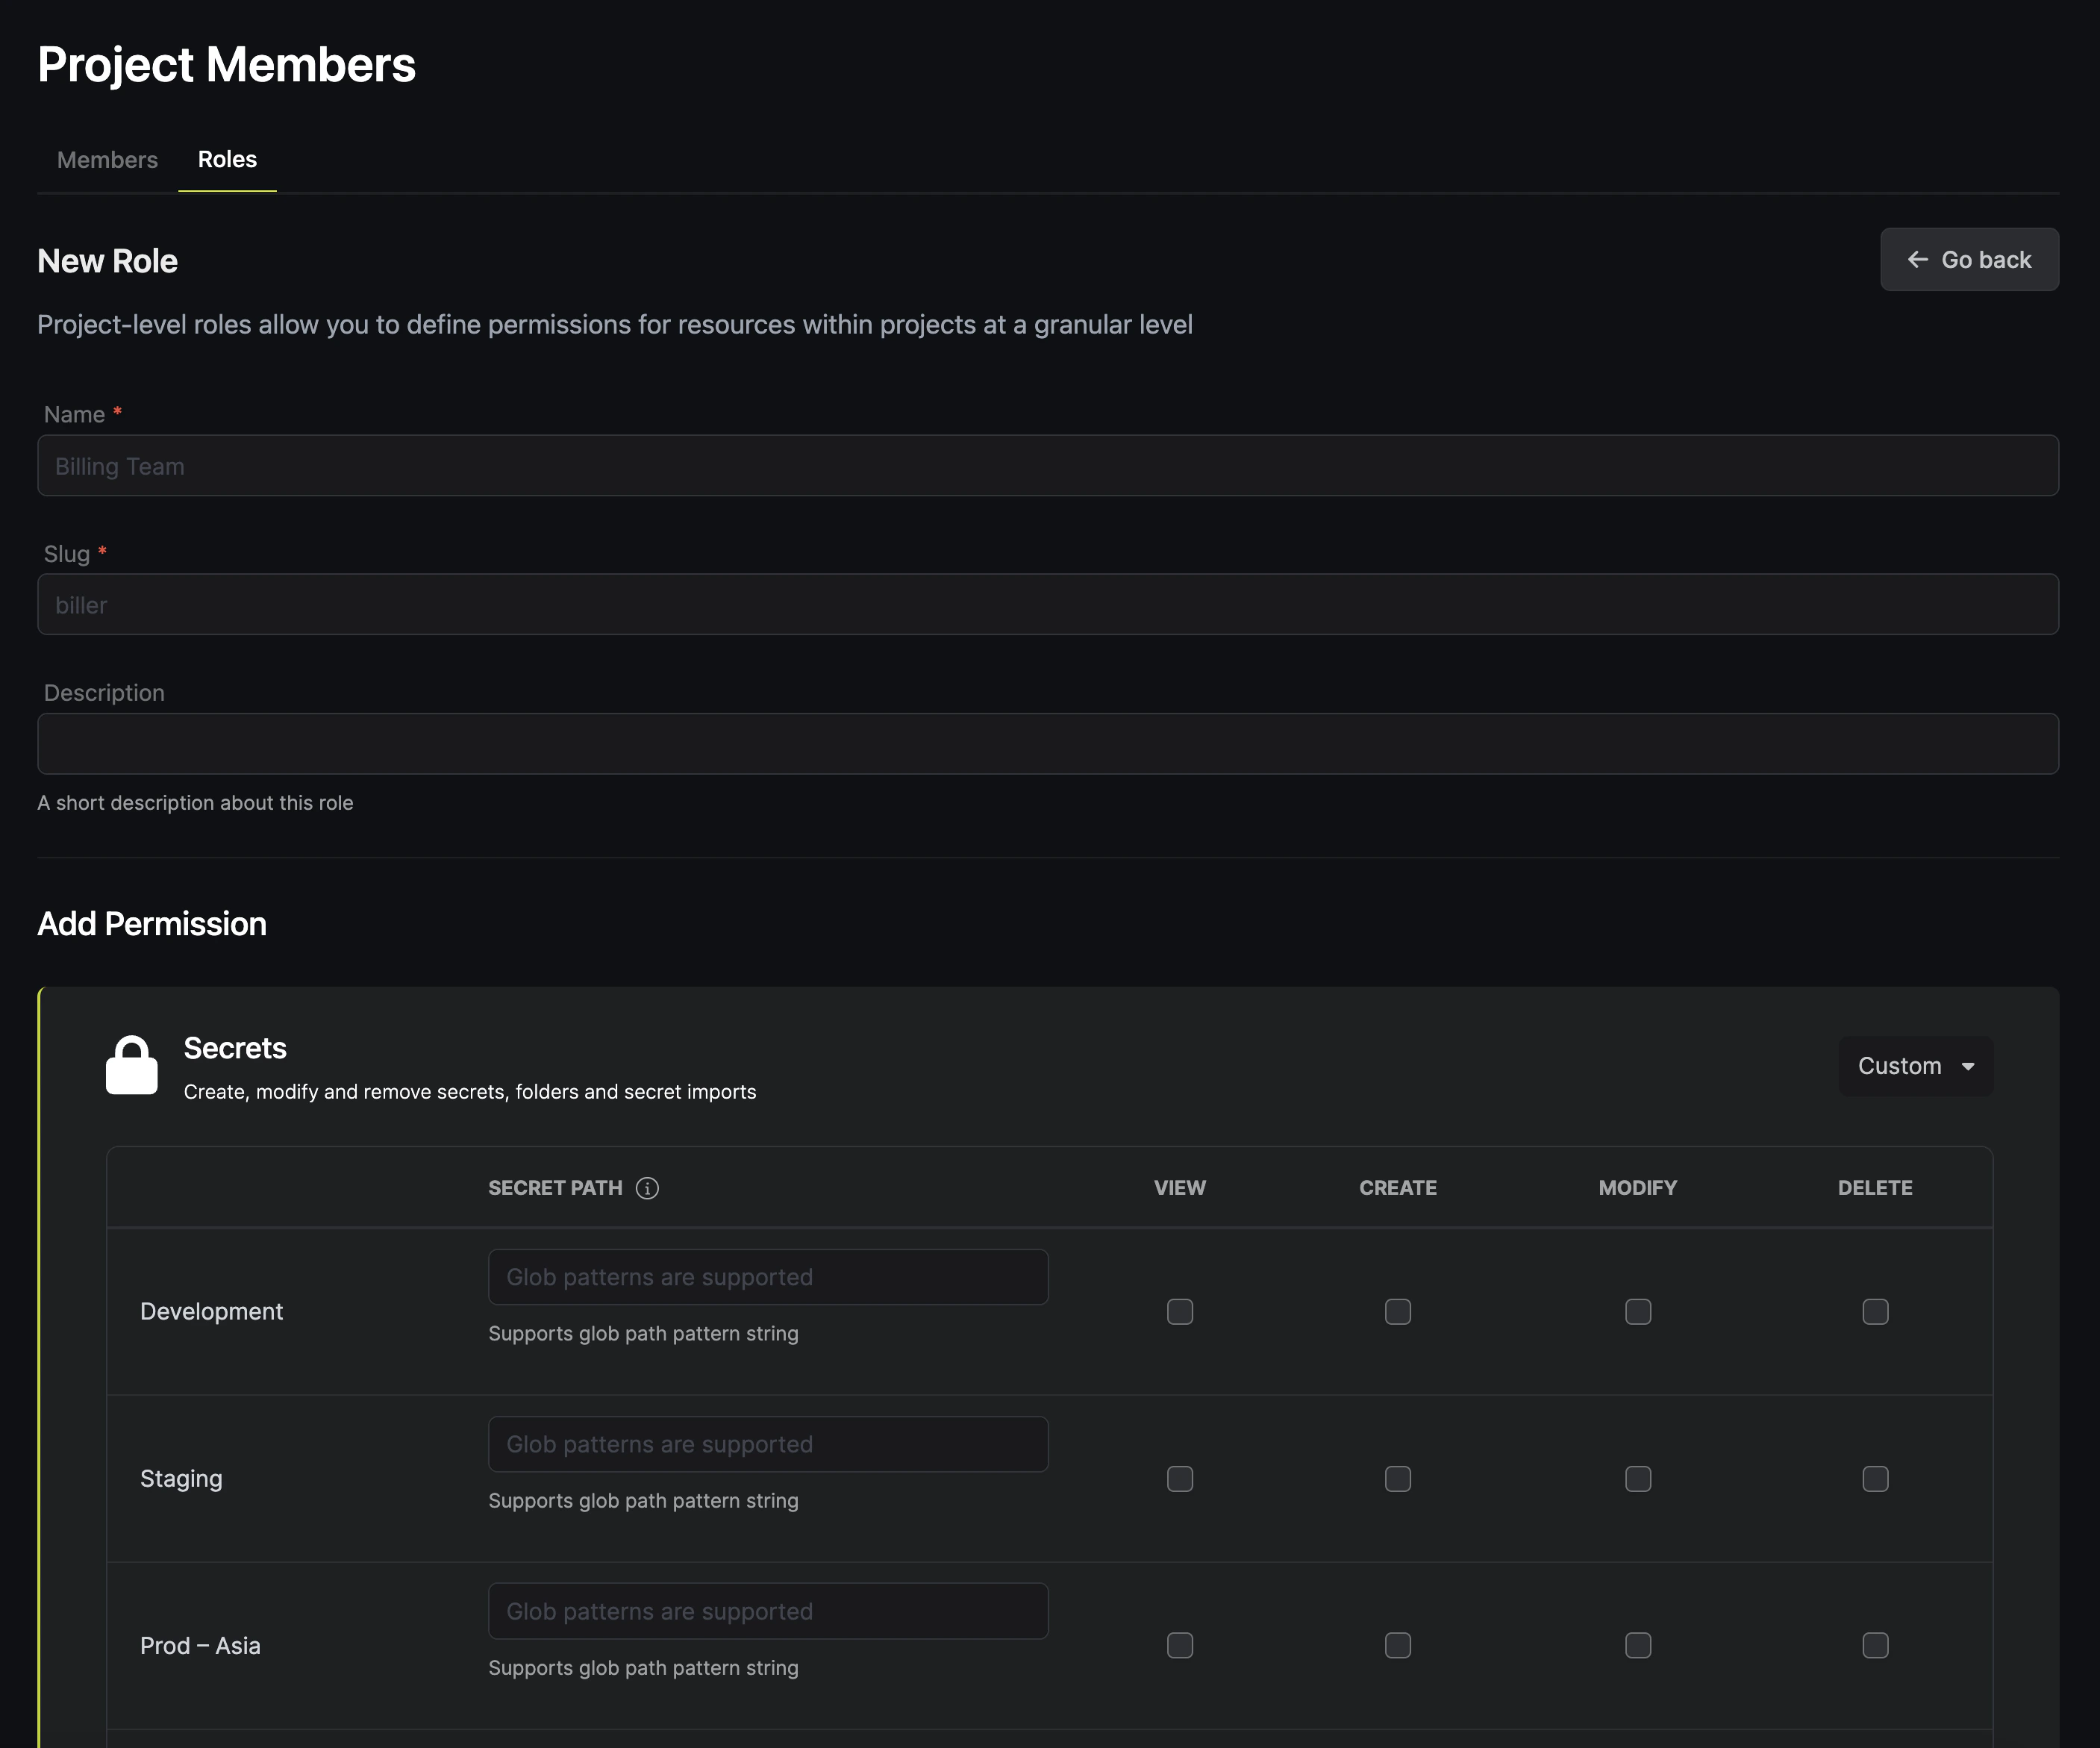Focus the Name input field

1048,465
